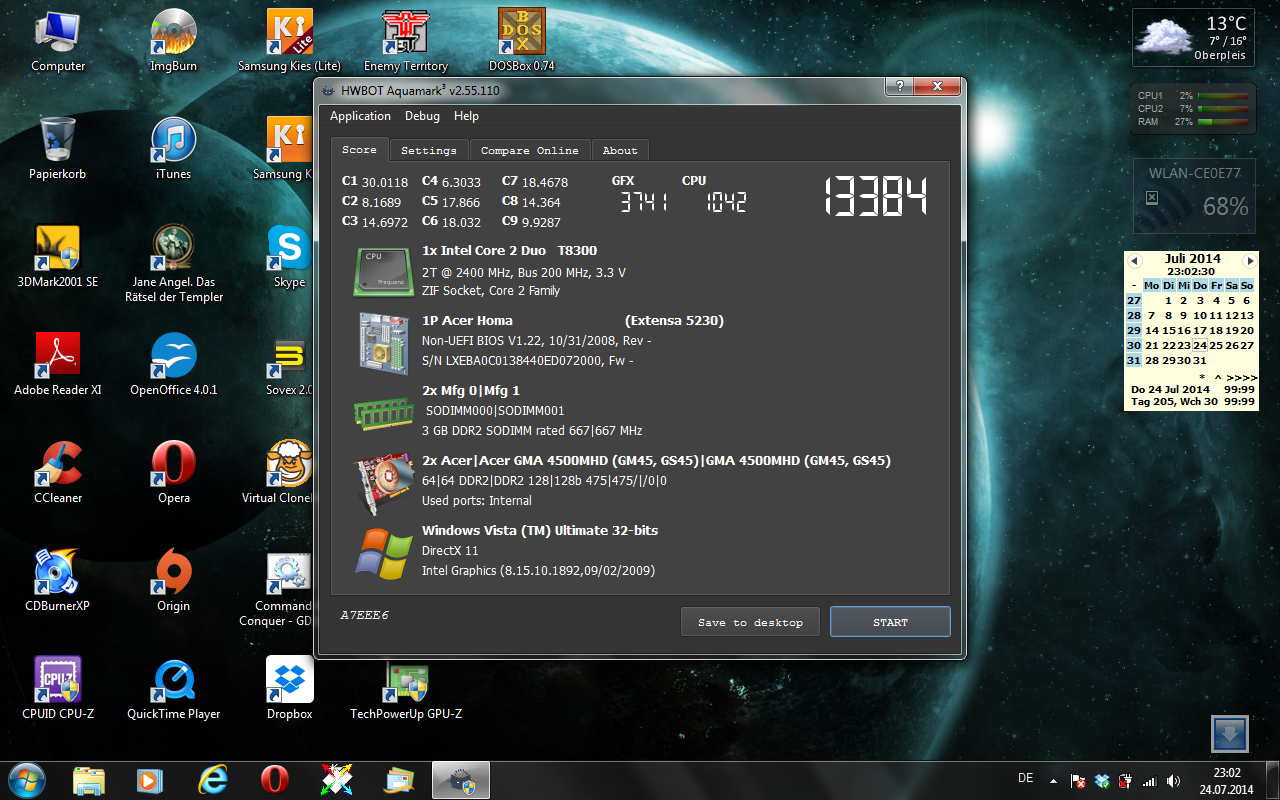Launch QuickTime Player shortcut

coord(173,688)
